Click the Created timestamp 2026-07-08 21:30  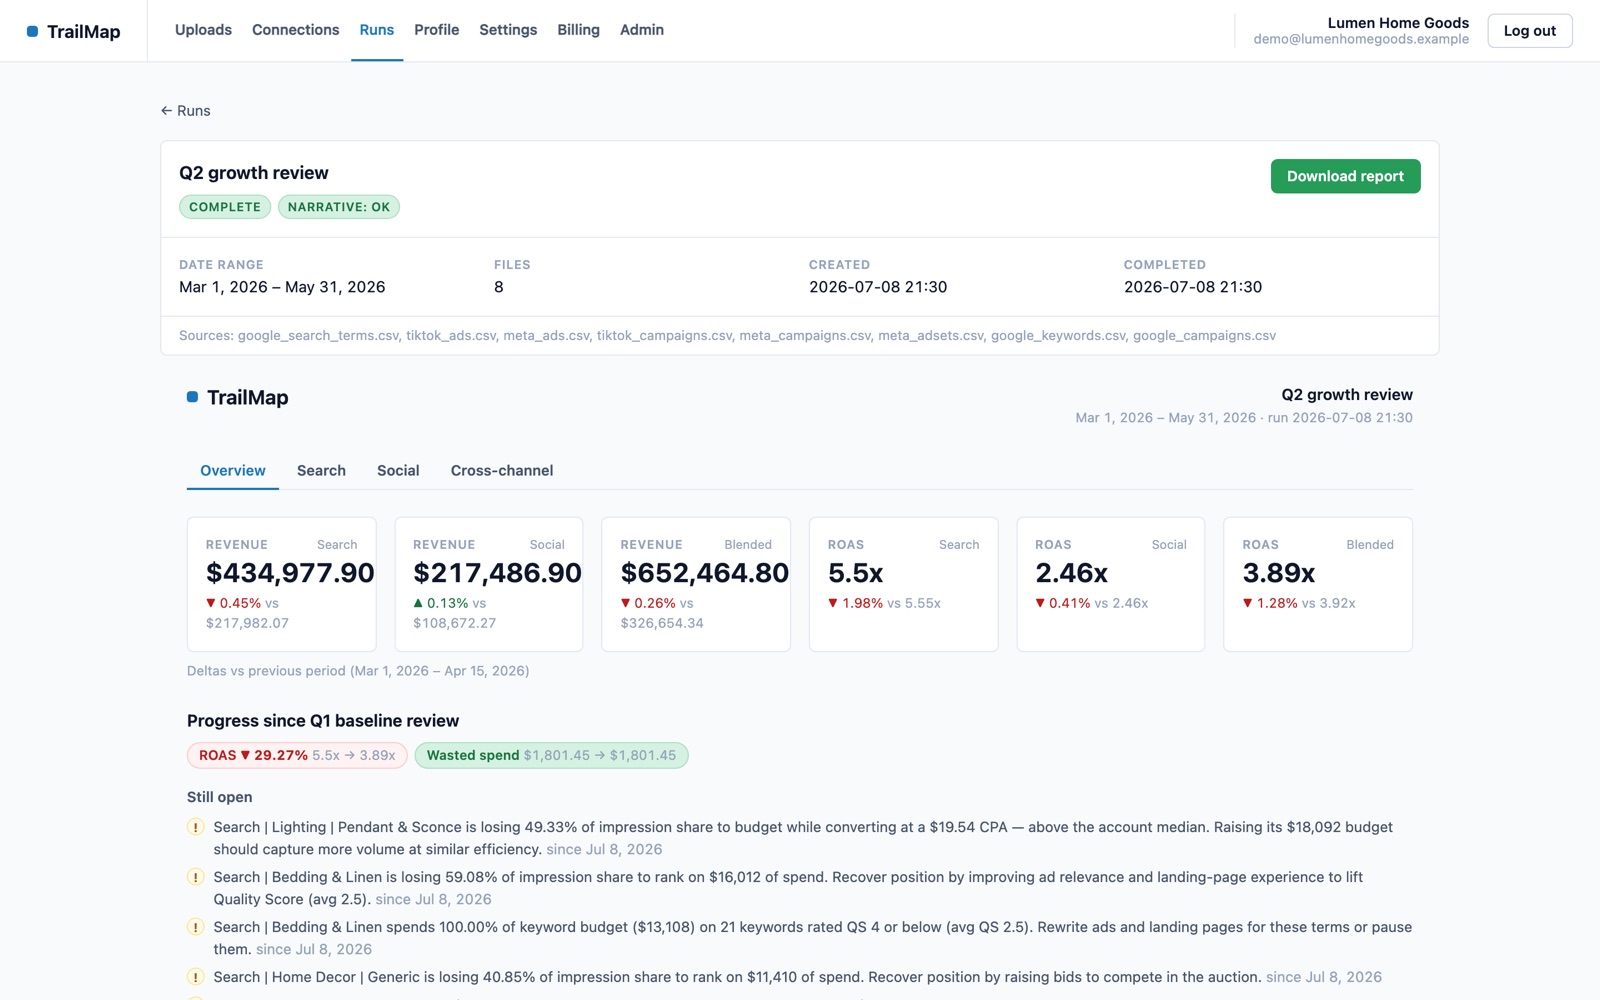878,287
